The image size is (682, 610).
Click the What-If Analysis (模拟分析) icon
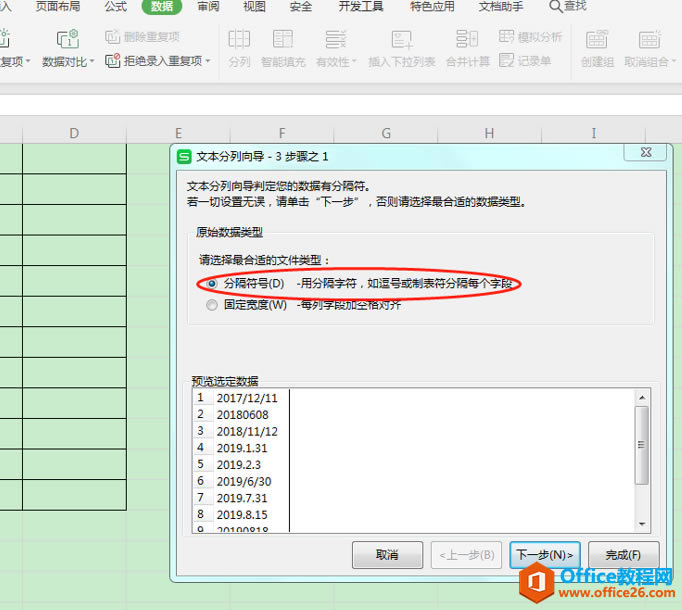click(506, 37)
